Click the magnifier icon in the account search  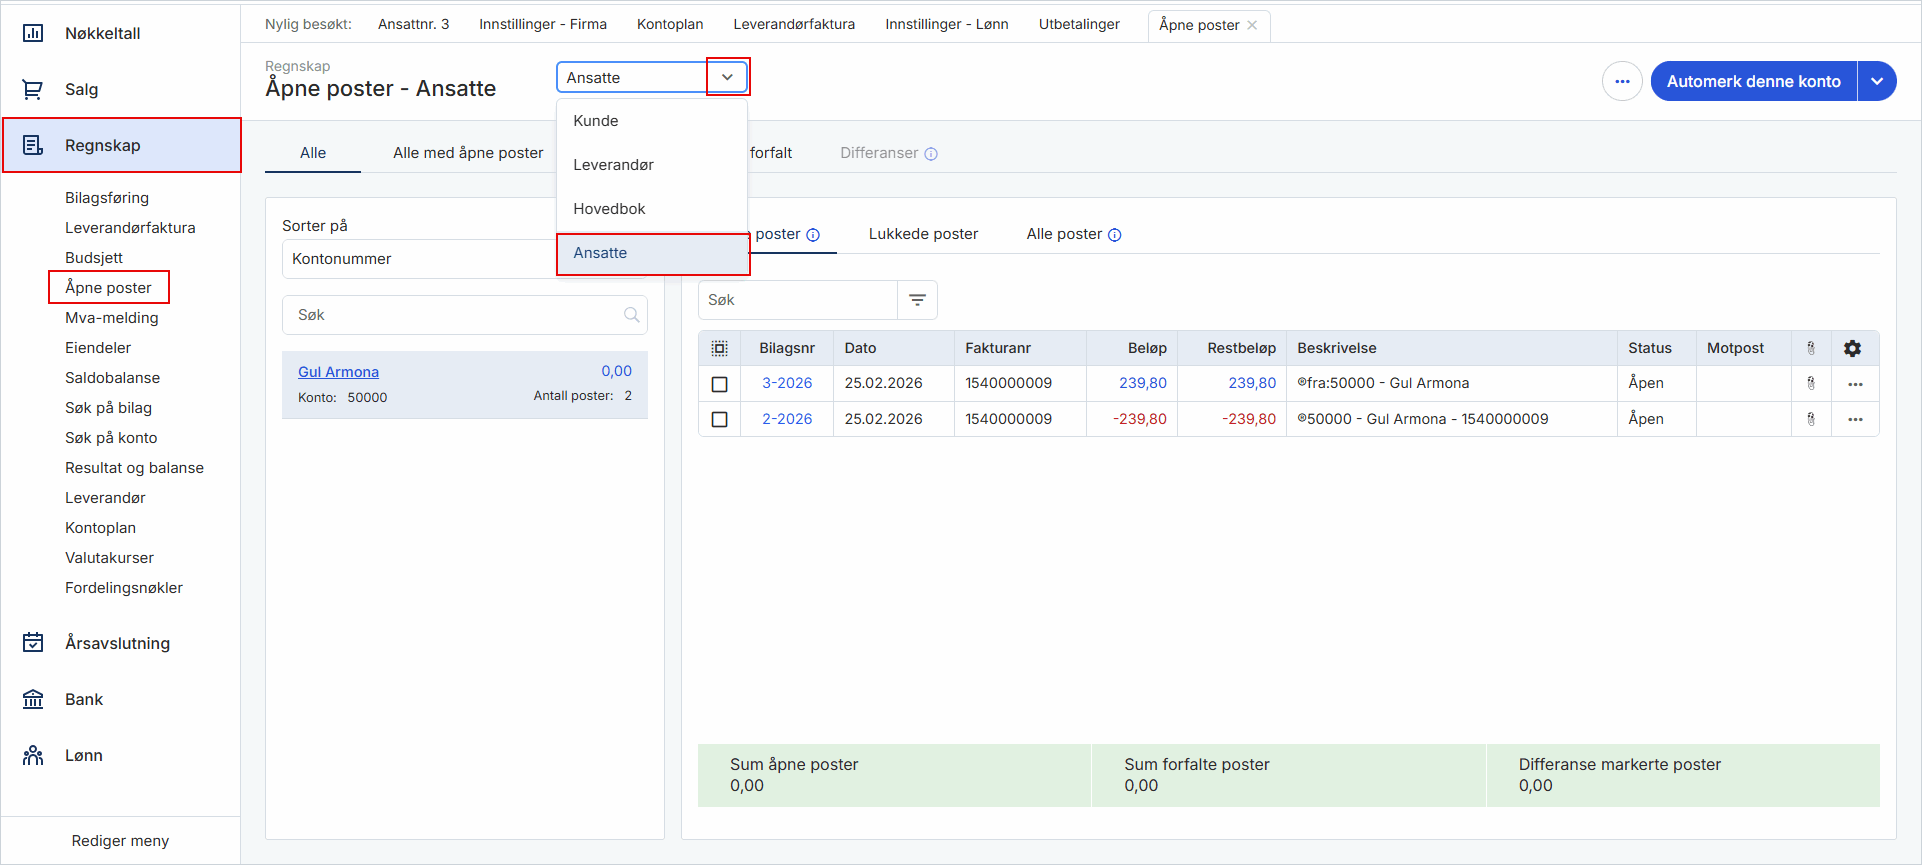[631, 315]
